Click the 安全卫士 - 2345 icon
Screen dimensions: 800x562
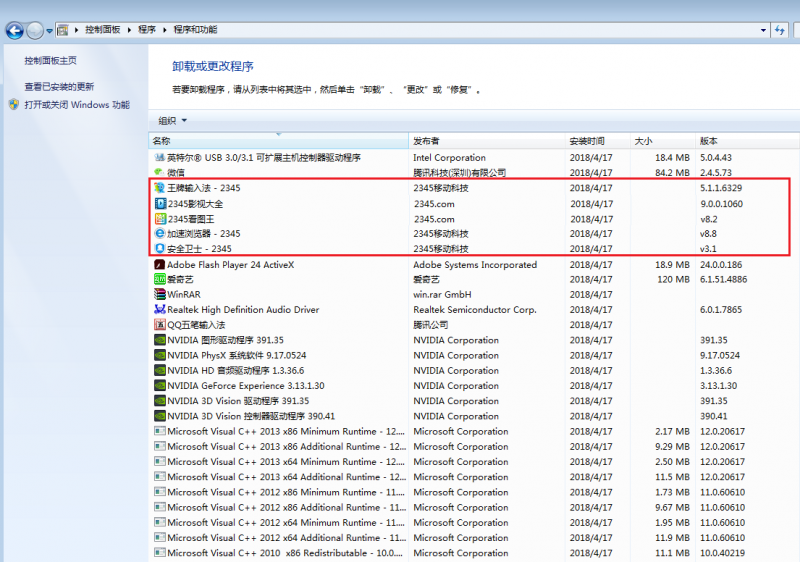(x=160, y=248)
